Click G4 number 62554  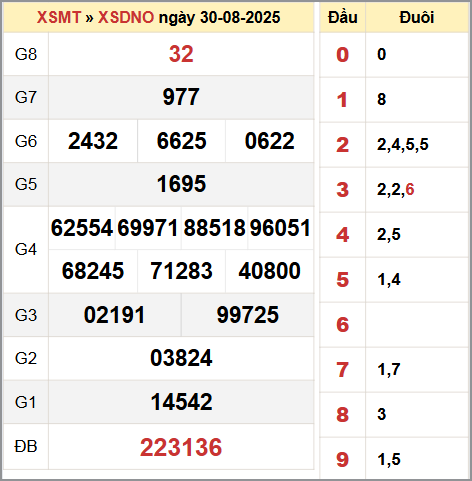(x=82, y=228)
